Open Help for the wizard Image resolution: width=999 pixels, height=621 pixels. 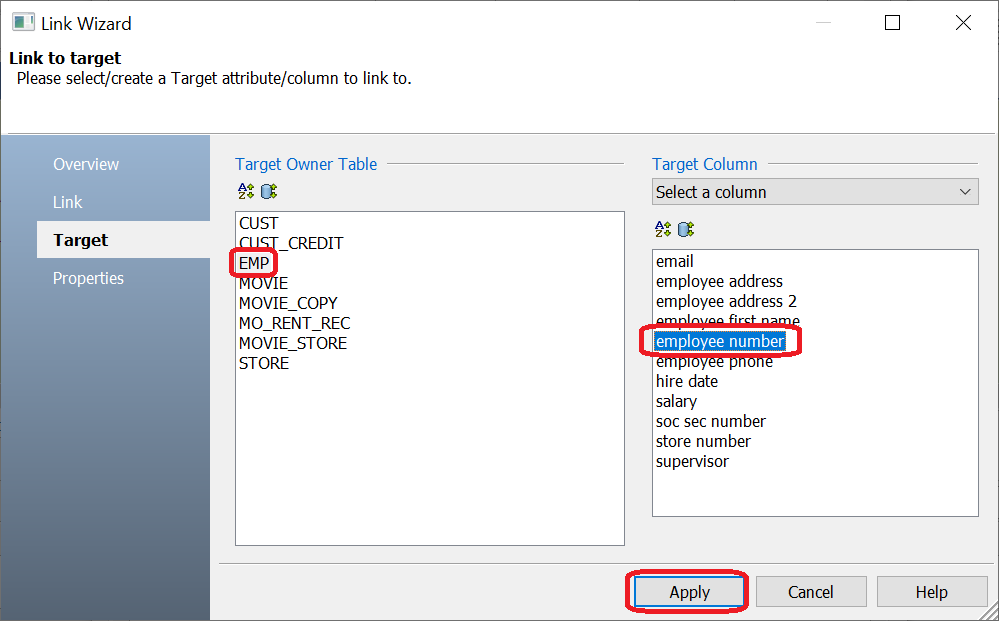pos(931,592)
